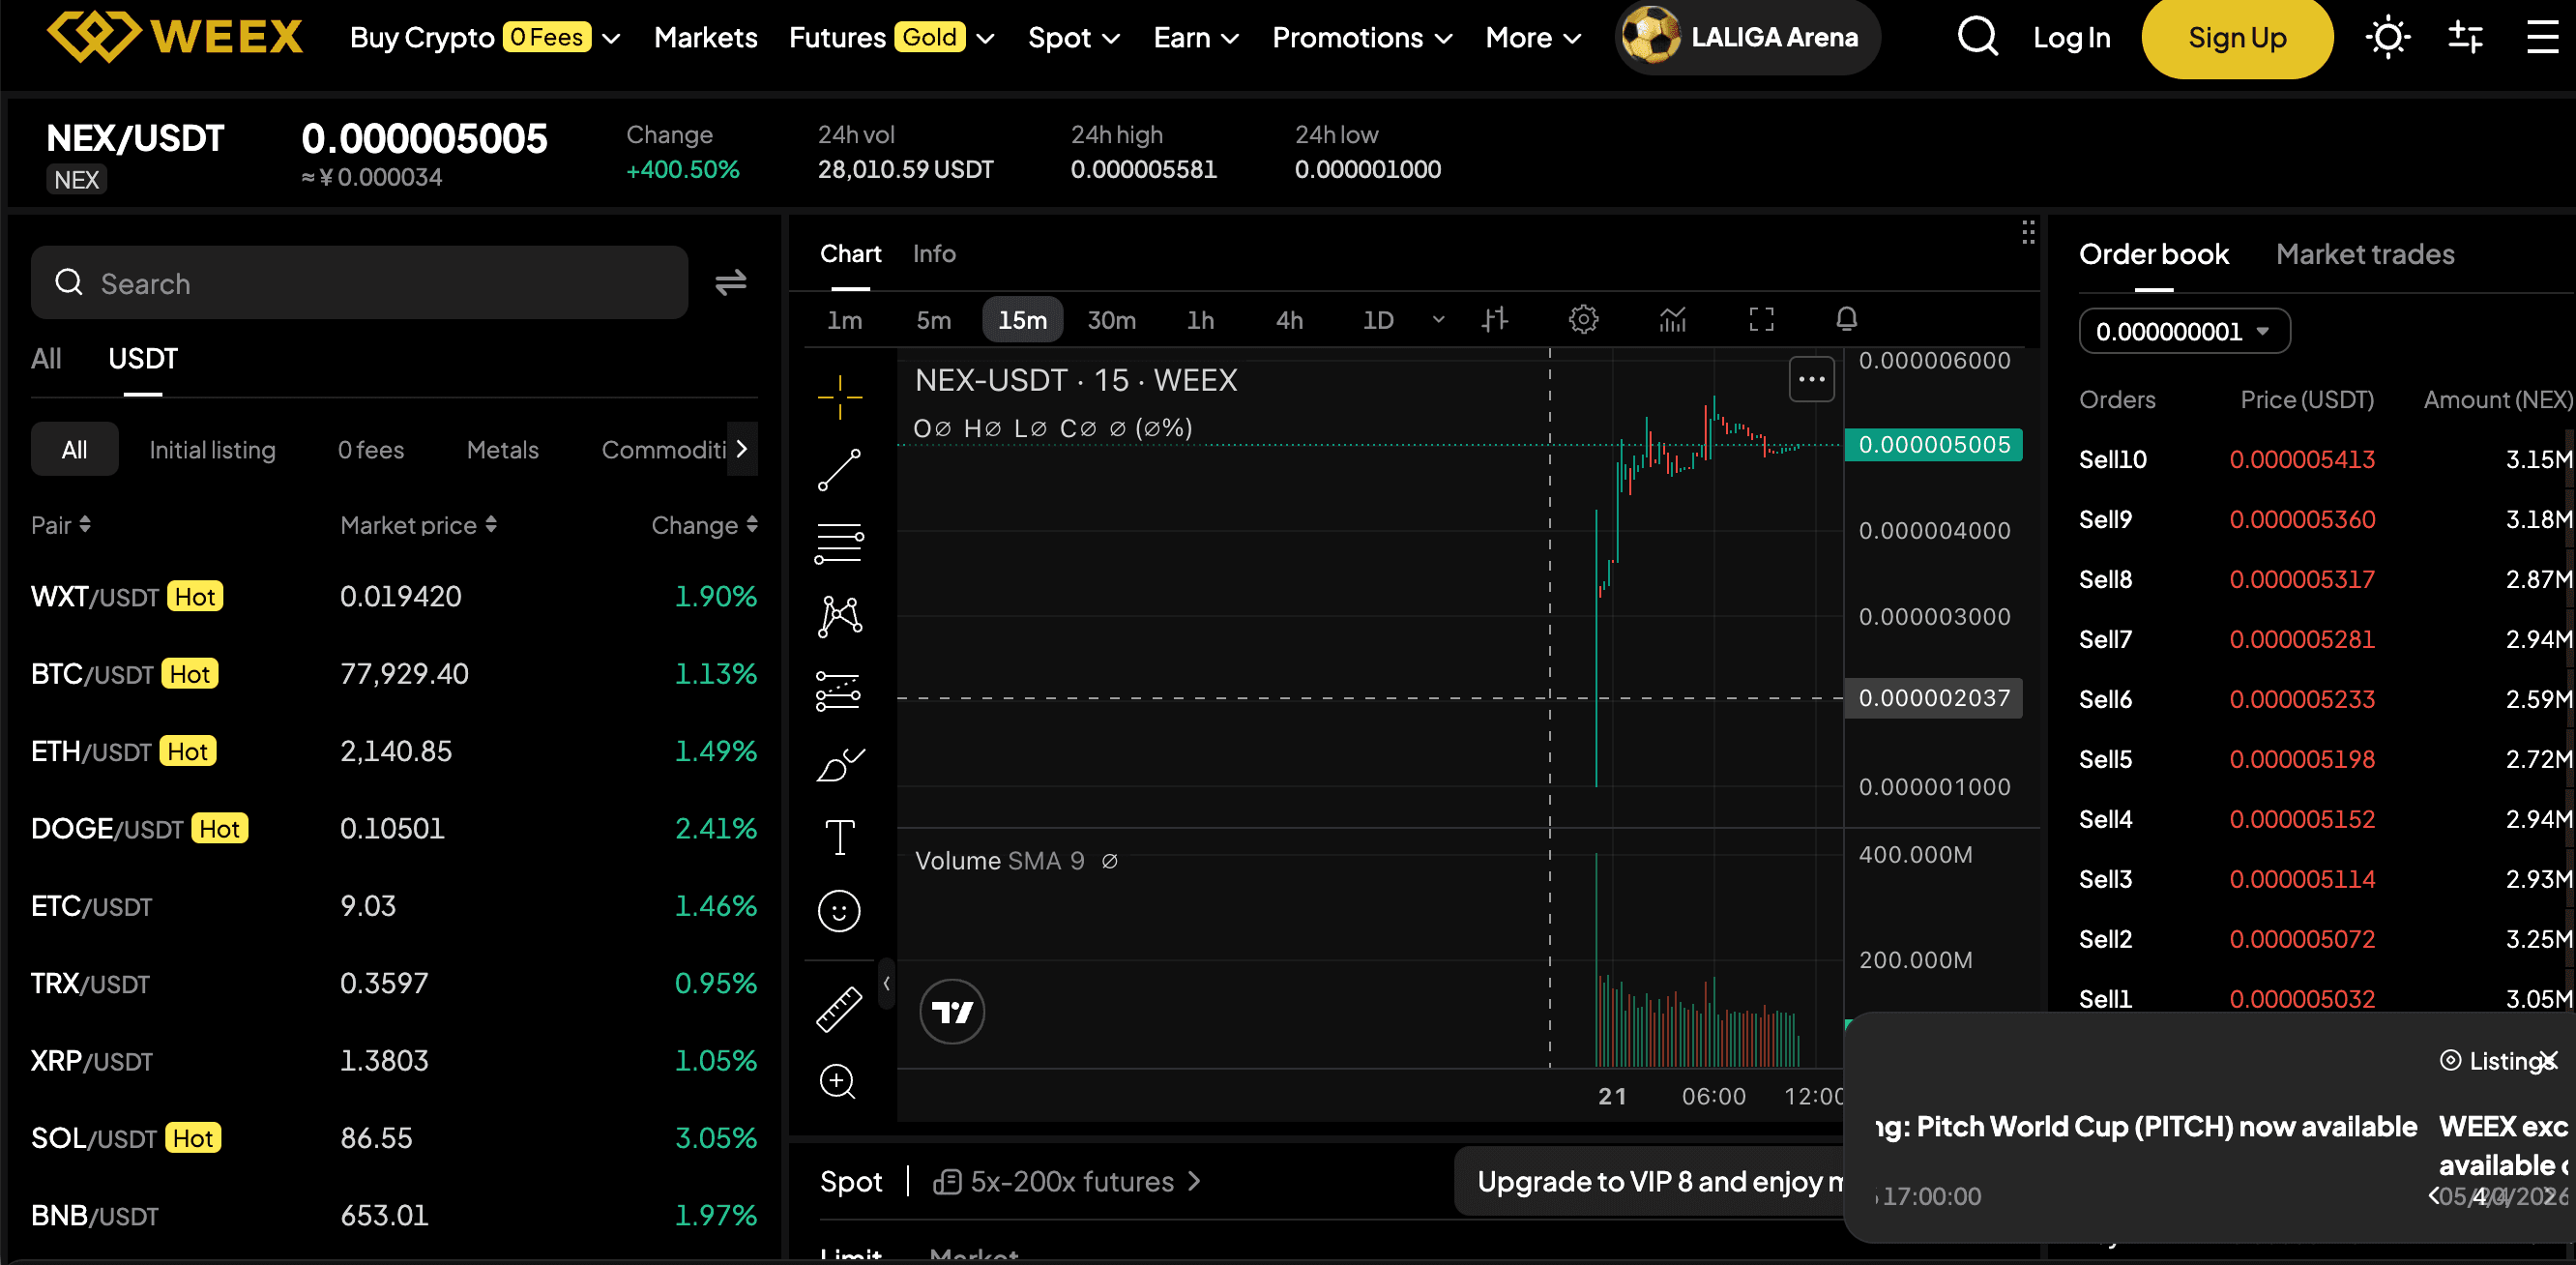Select the trend line drawing tool
This screenshot has height=1265, width=2576.
pyautogui.click(x=839, y=470)
